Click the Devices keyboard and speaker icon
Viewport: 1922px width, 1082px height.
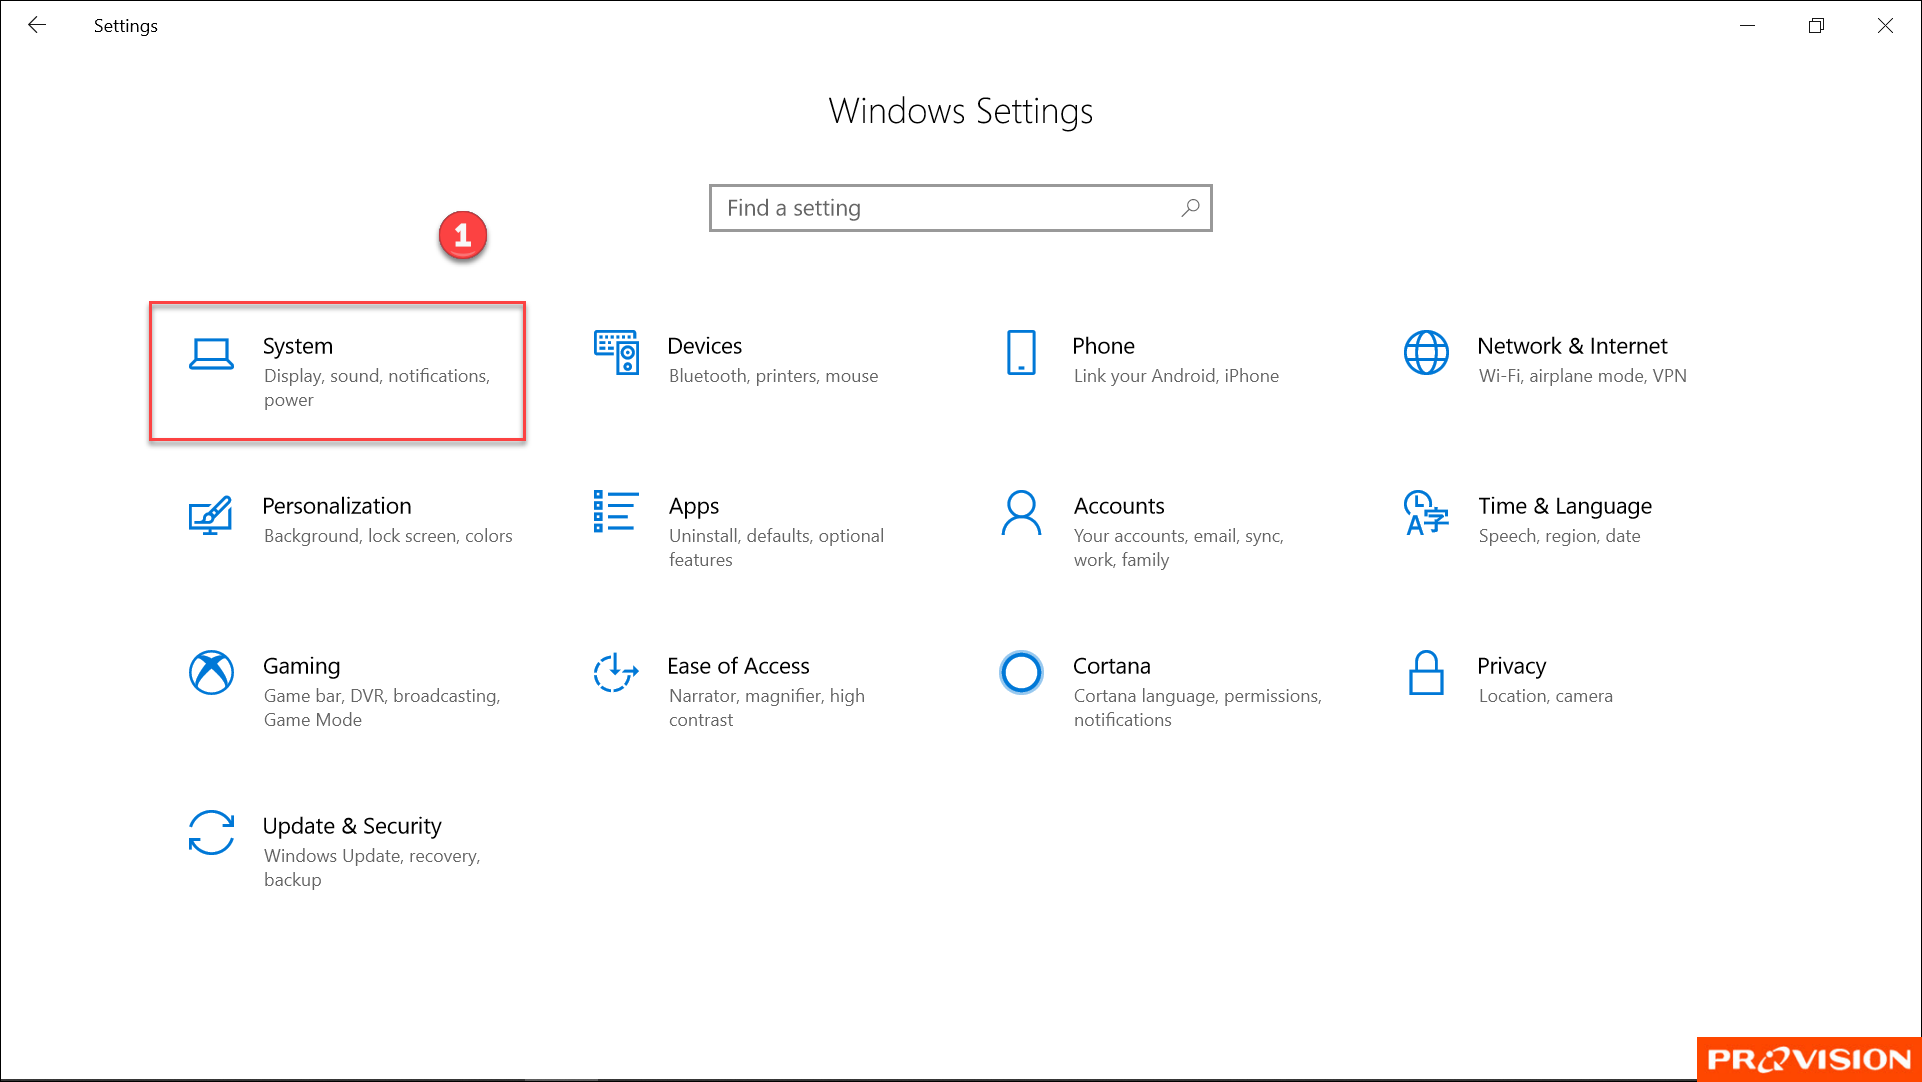click(x=617, y=352)
